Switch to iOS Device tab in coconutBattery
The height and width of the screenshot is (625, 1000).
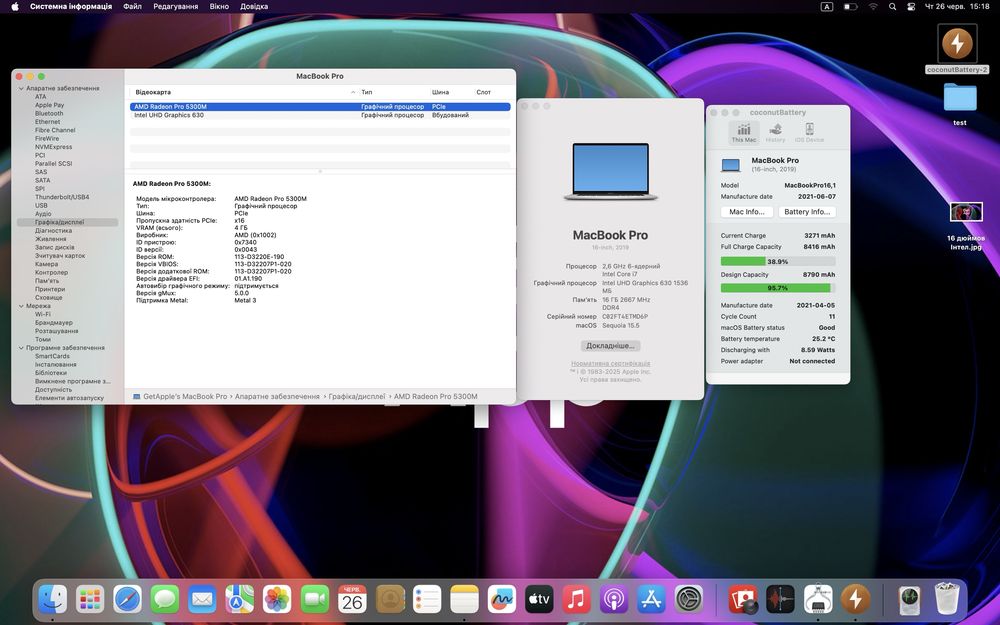tap(809, 133)
